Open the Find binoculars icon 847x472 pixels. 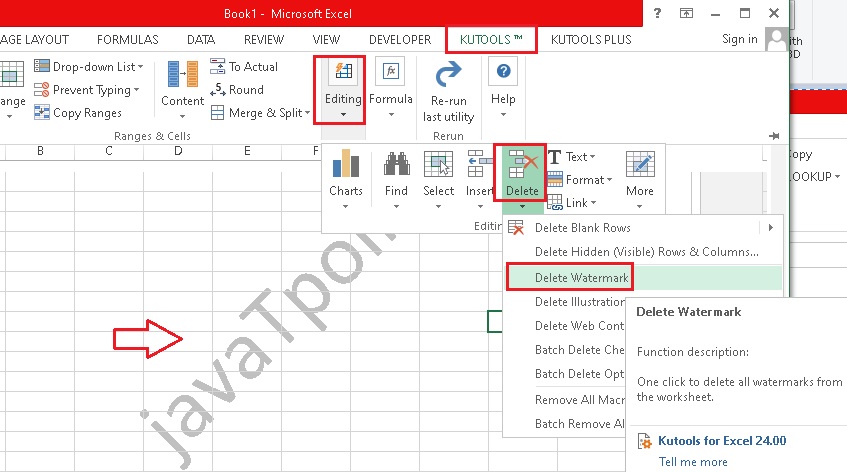click(x=396, y=164)
